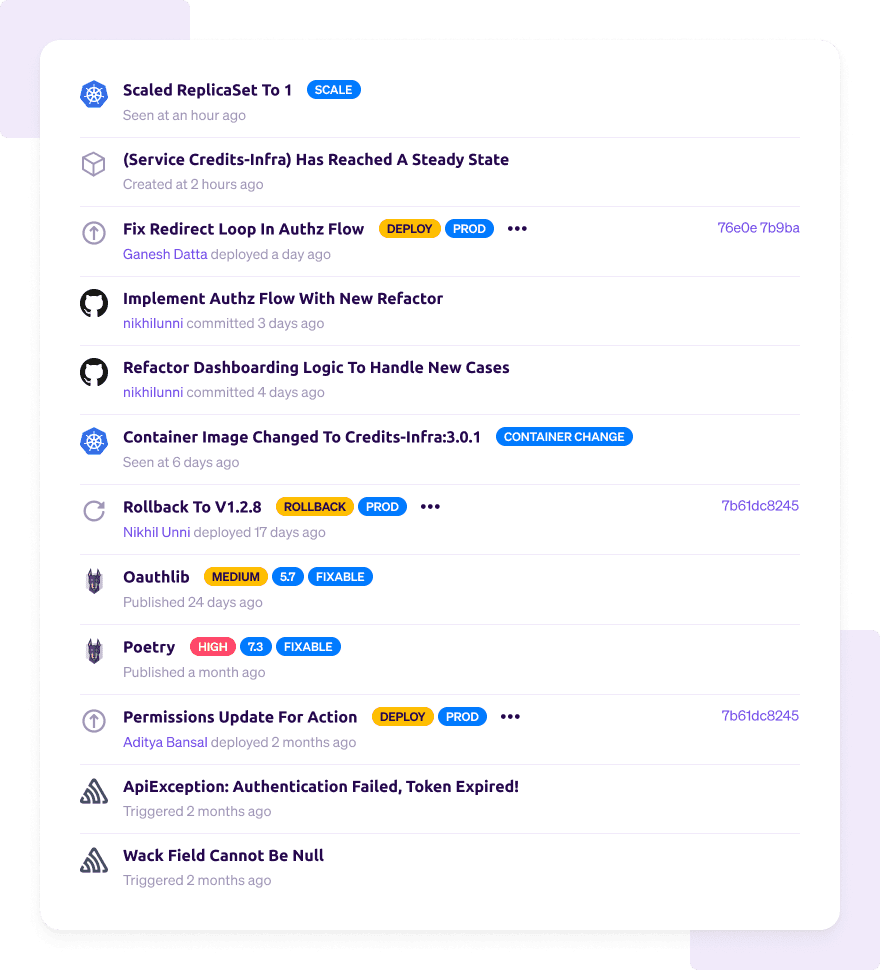Click the SCALE badge
This screenshot has height=970, width=880.
tap(333, 90)
